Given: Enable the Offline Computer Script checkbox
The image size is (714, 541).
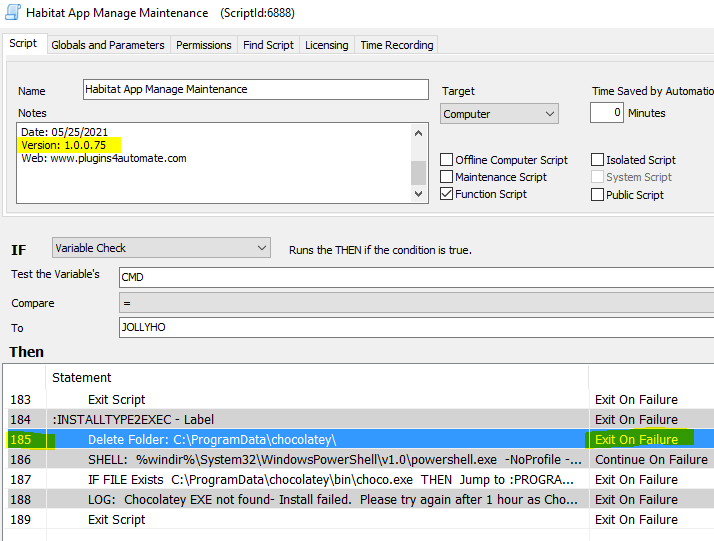Looking at the screenshot, I should [447, 160].
